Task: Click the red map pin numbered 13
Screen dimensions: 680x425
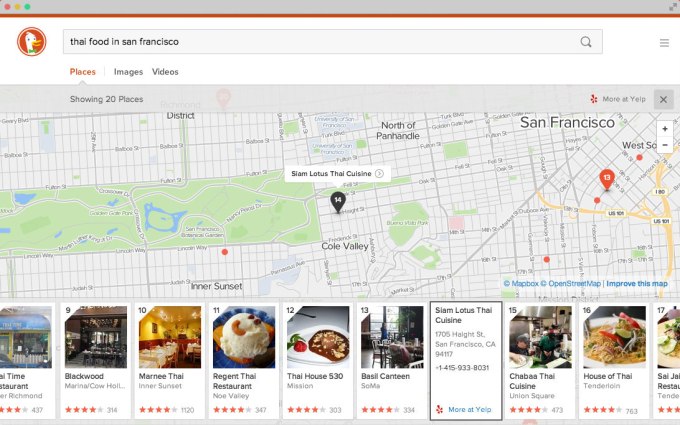Action: (x=607, y=180)
